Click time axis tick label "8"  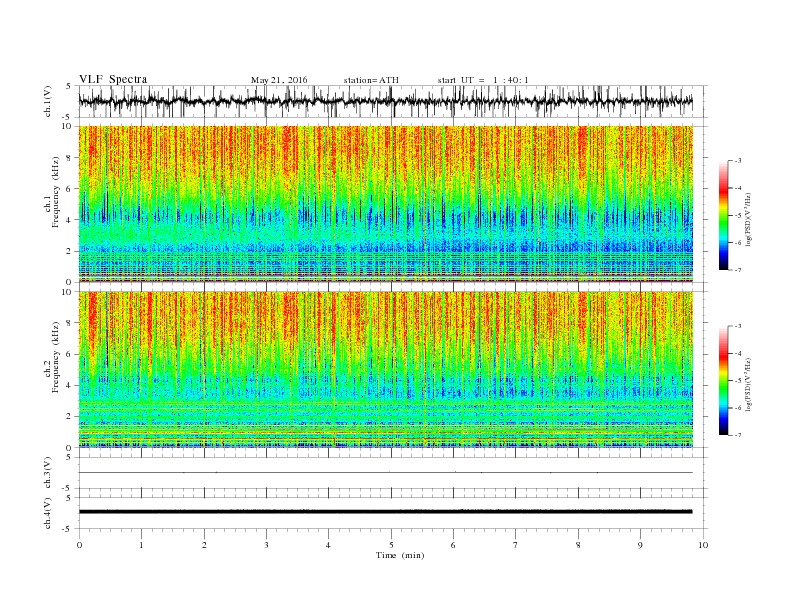(578, 545)
